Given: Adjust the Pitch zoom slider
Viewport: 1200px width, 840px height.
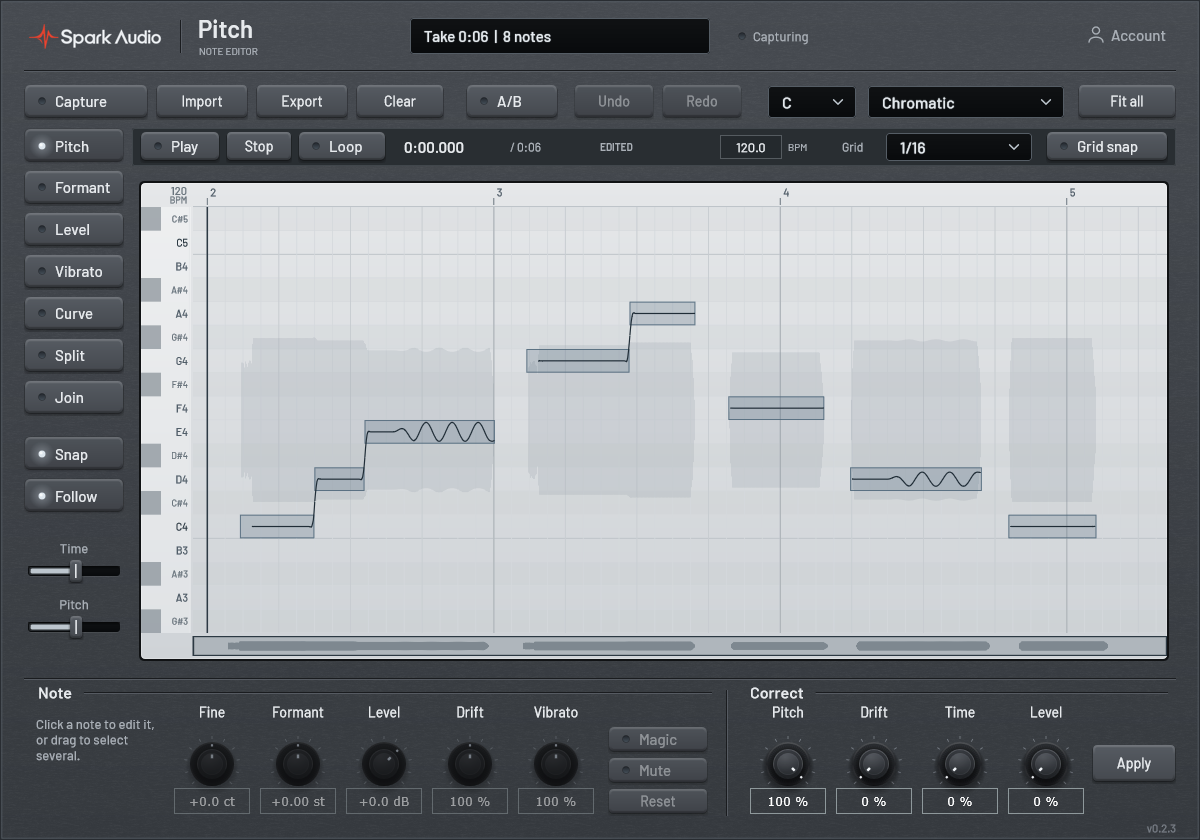Looking at the screenshot, I should (x=74, y=627).
